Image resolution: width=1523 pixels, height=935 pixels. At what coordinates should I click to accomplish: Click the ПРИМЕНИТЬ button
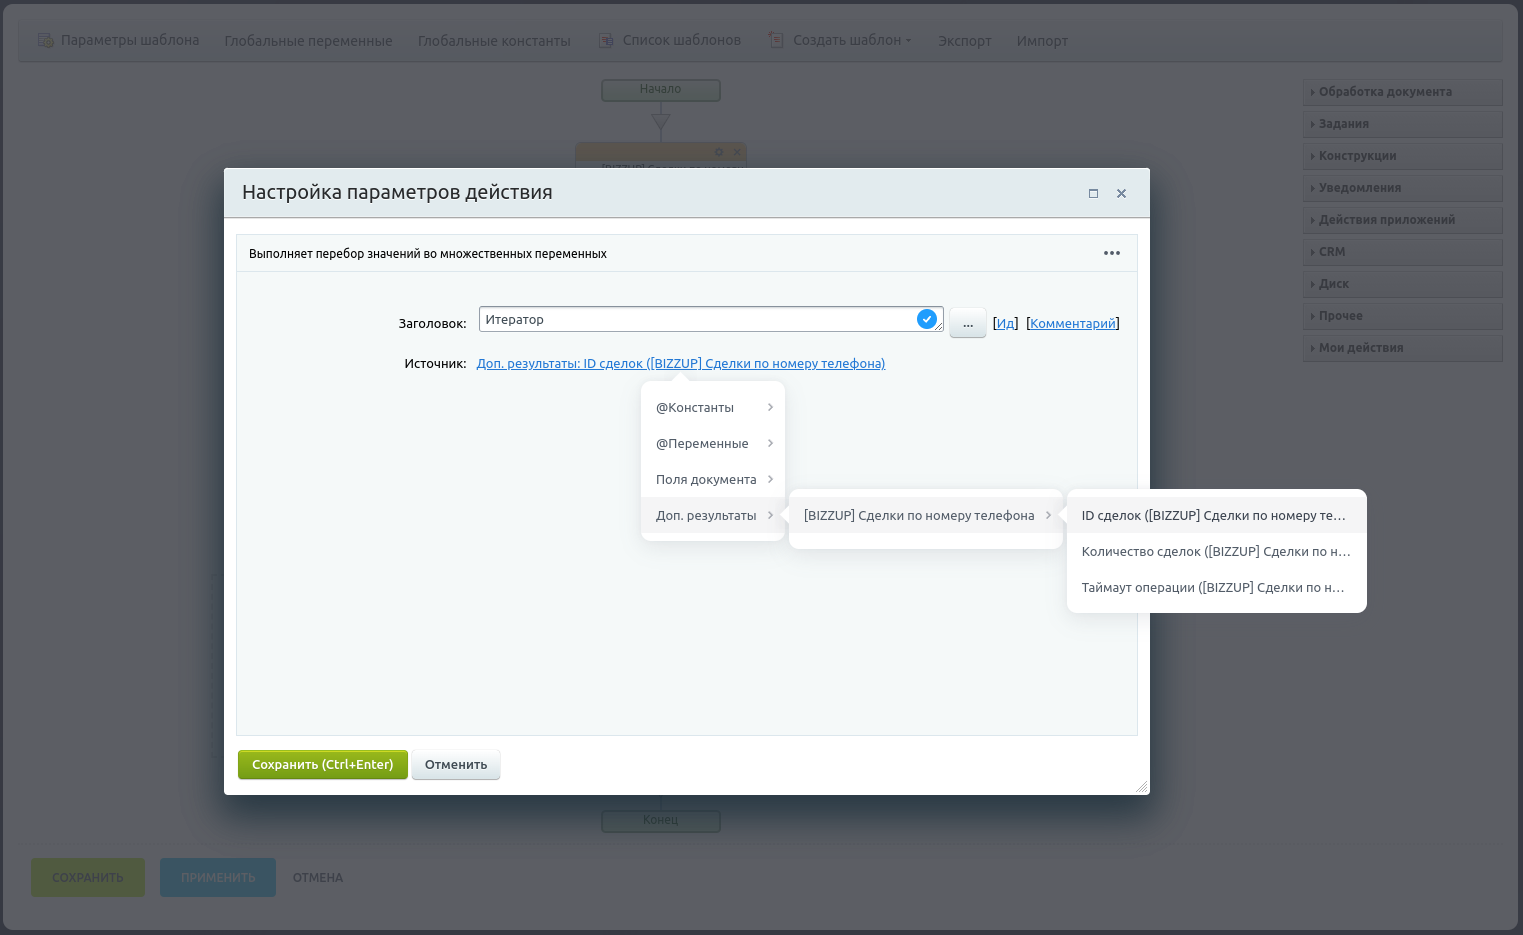pyautogui.click(x=218, y=878)
